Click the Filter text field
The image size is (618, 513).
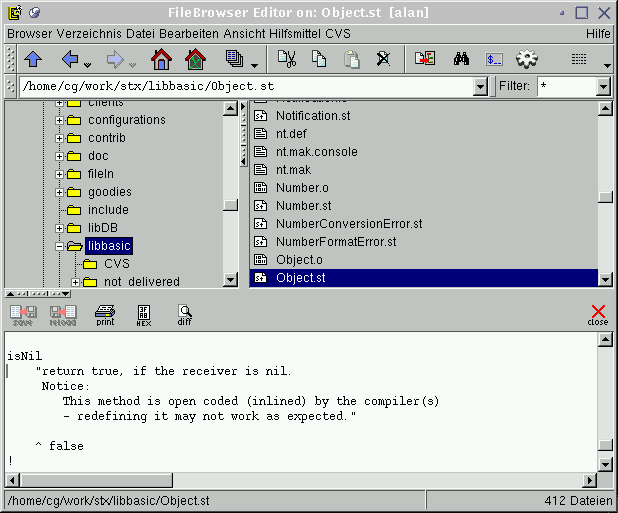[x=567, y=86]
